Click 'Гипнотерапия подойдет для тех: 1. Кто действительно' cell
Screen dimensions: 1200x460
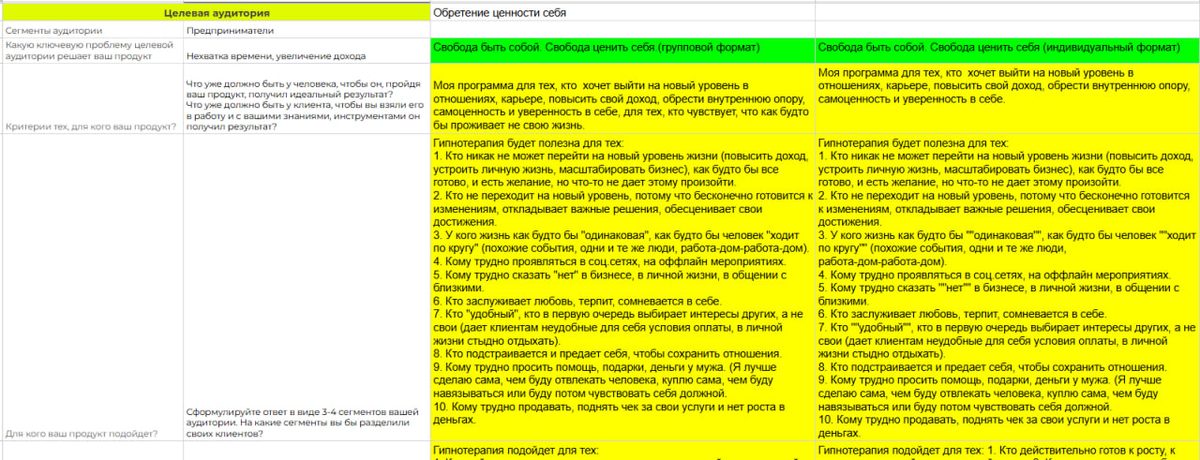coord(1007,451)
